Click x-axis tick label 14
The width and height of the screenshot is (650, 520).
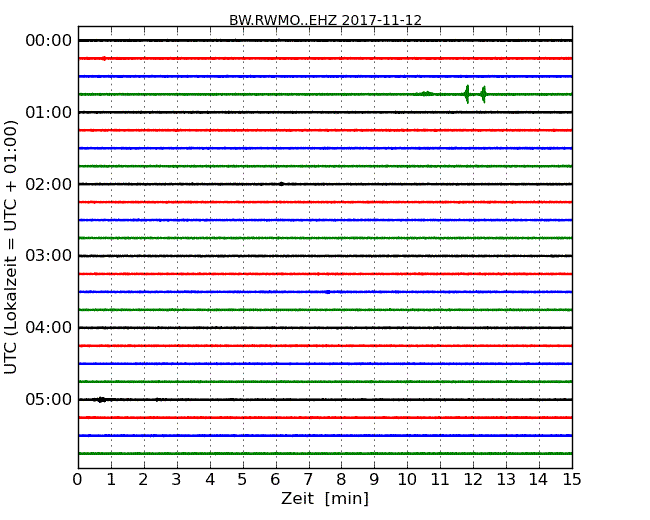click(539, 480)
